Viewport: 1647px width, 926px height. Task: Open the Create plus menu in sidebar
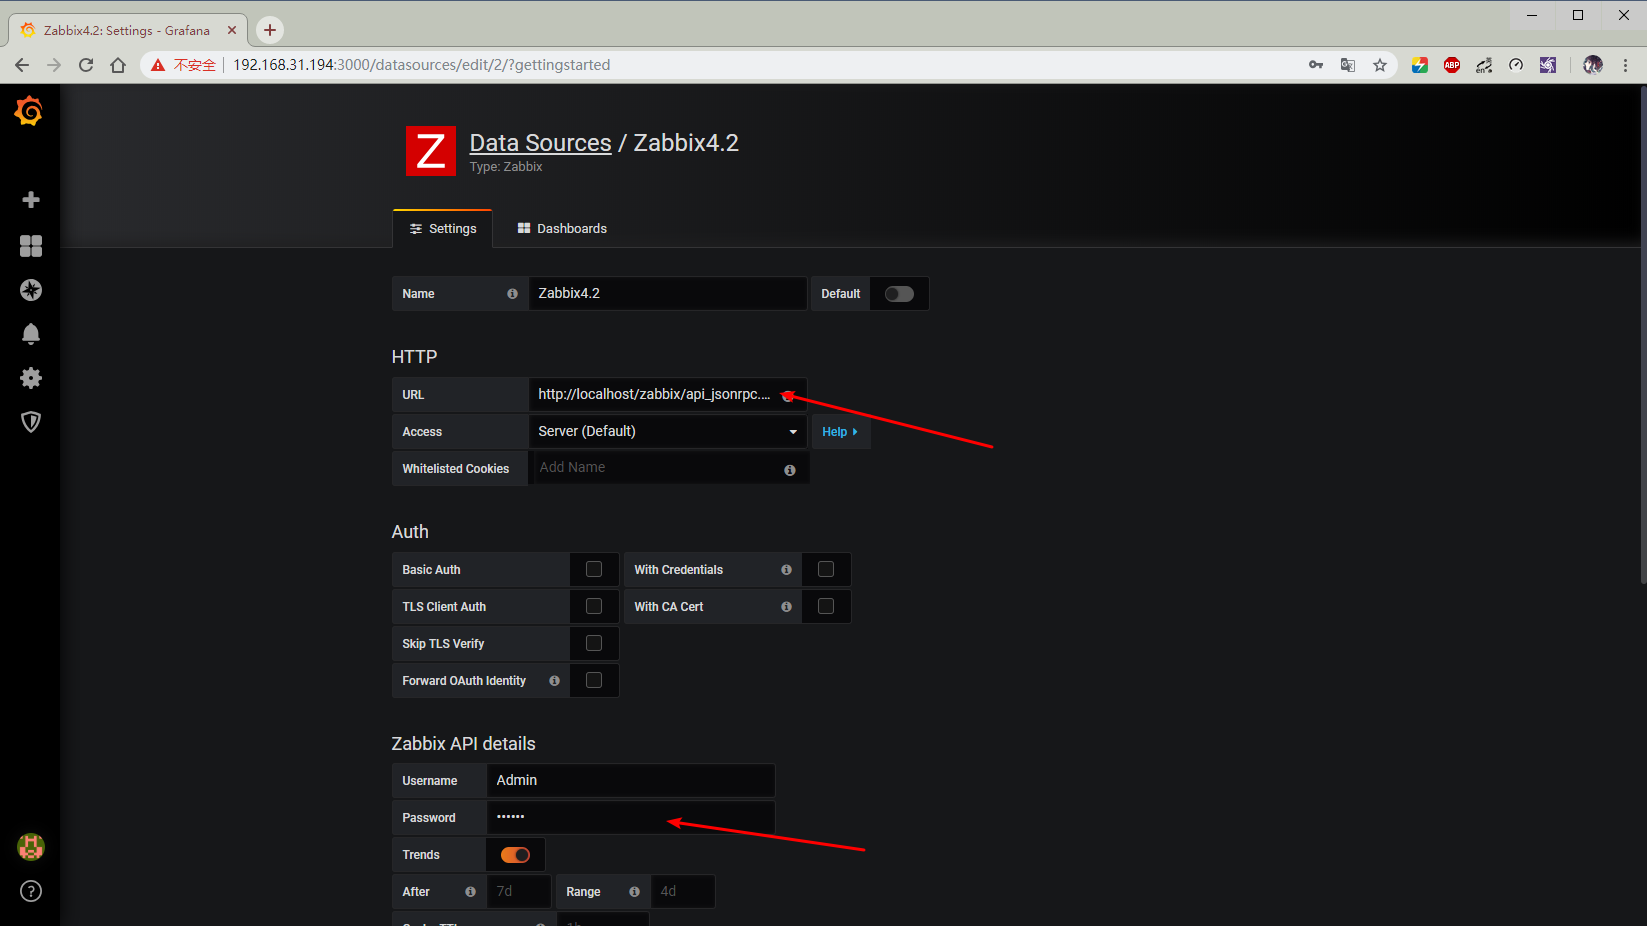(x=31, y=200)
